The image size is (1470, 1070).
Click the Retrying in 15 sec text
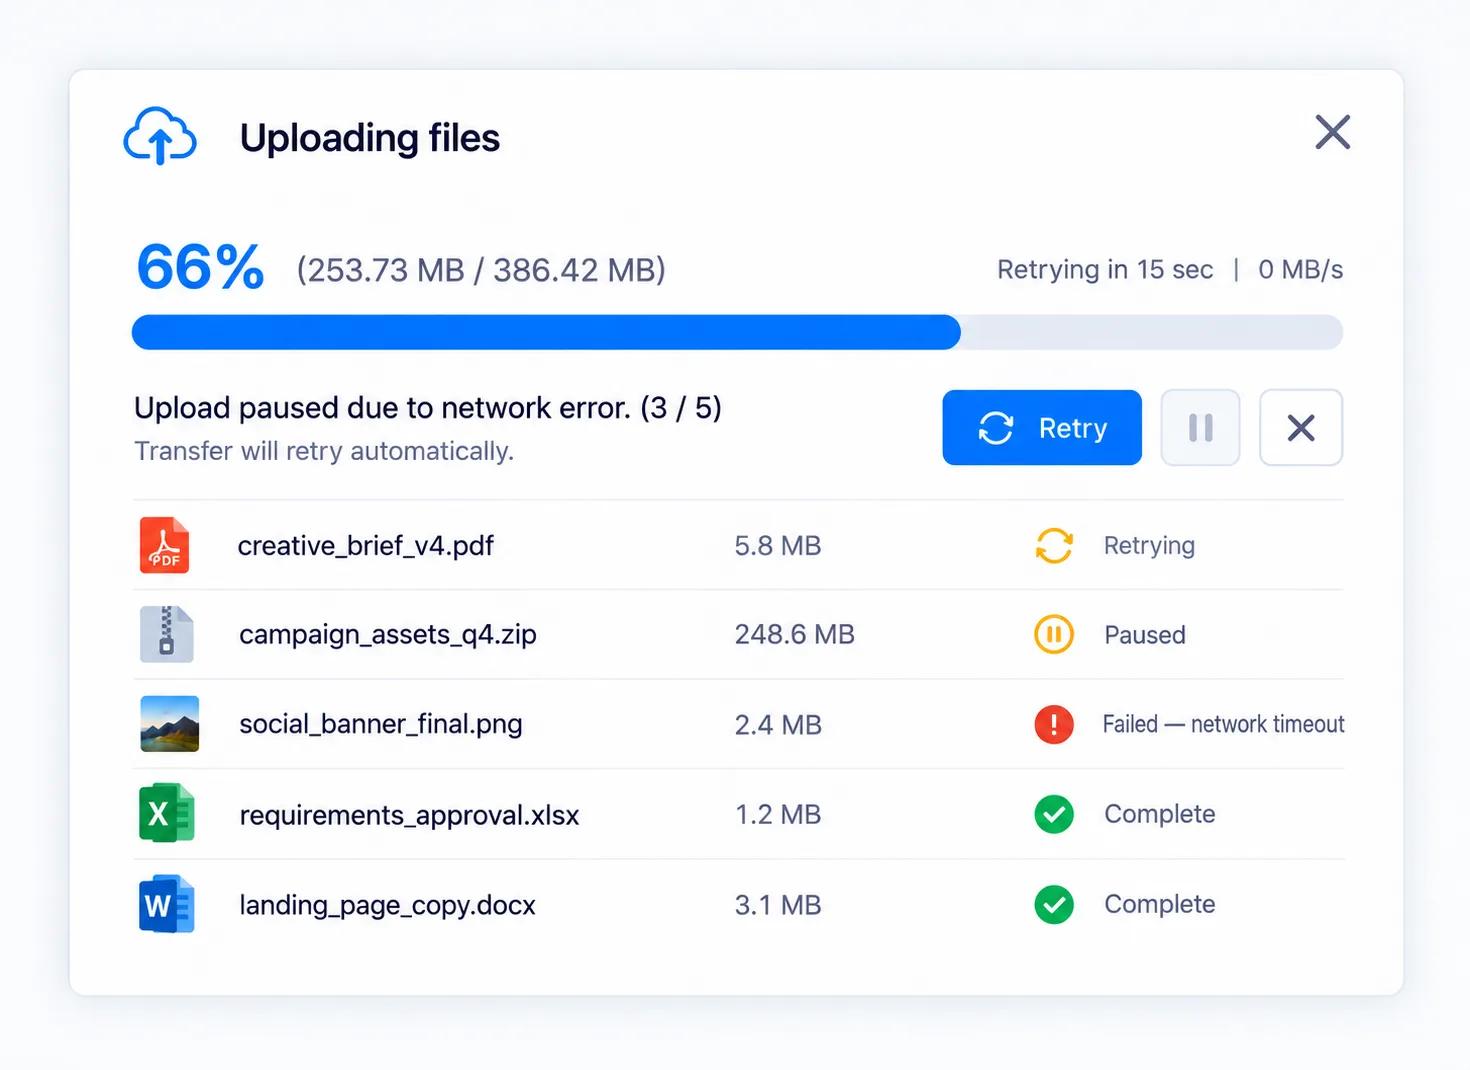(1105, 269)
